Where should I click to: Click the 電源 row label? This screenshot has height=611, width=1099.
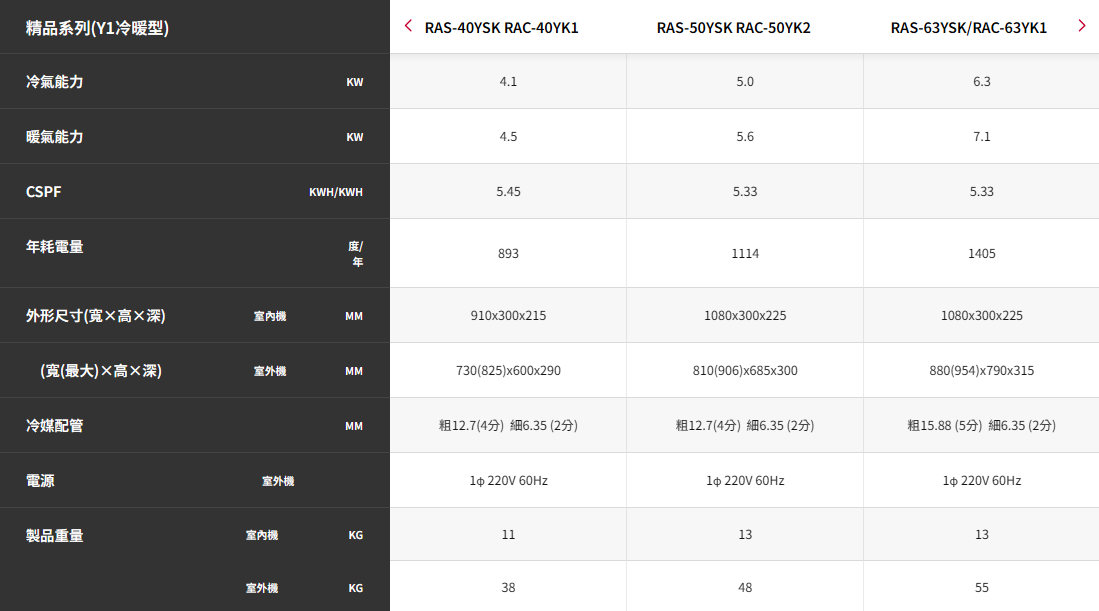coord(40,481)
